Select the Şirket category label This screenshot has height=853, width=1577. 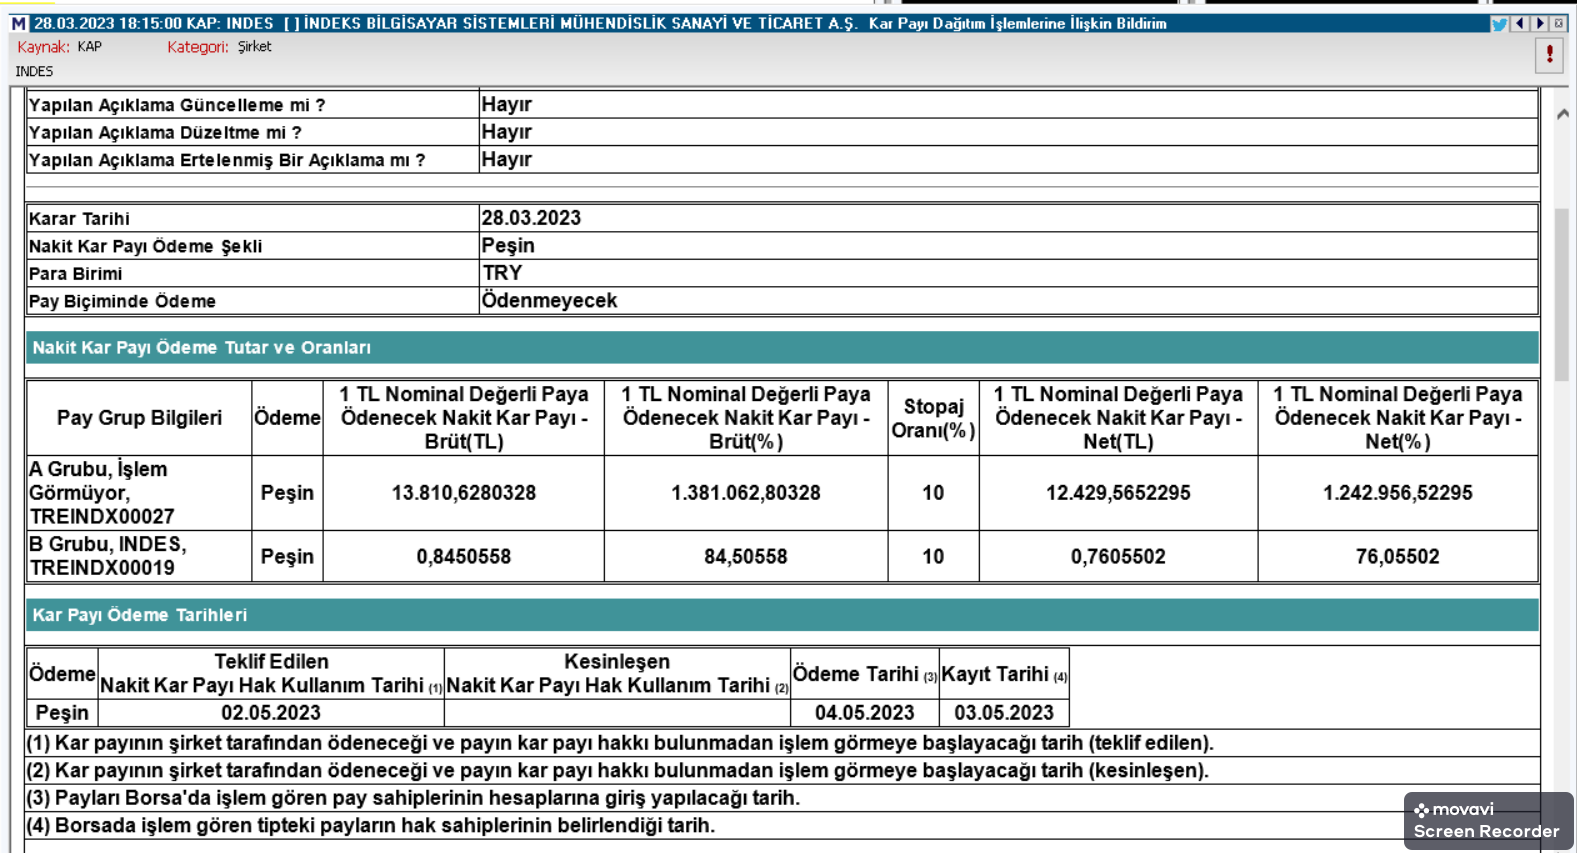coord(254,47)
